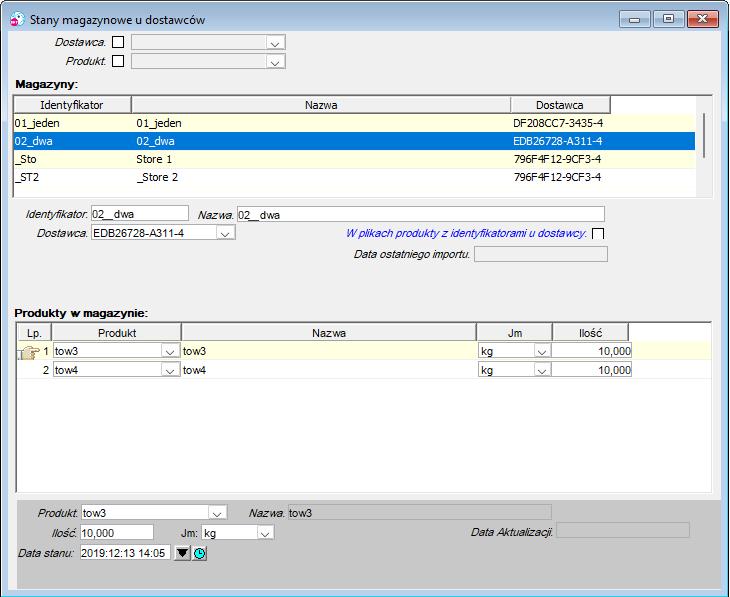This screenshot has height=597, width=730.
Task: Expand Dostawca dropdown showing EDB26728-A311-4
Action: pyautogui.click(x=225, y=233)
